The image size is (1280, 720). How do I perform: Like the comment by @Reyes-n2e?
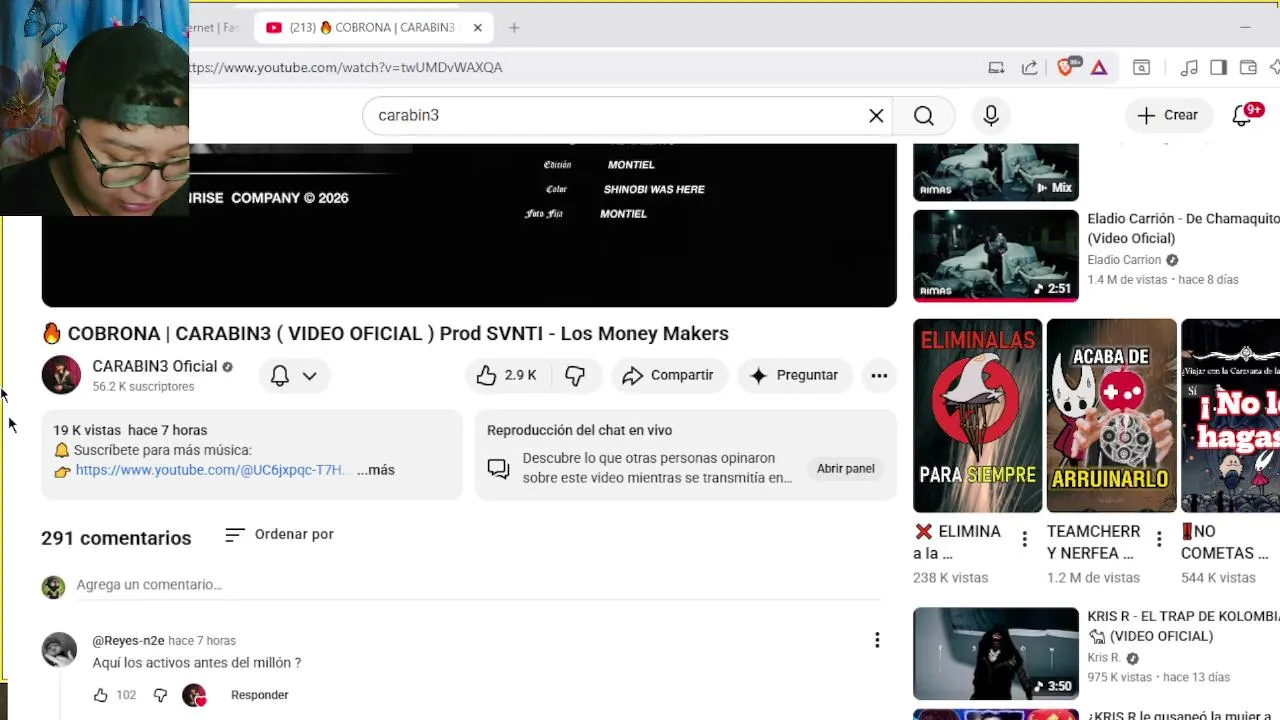click(100, 695)
